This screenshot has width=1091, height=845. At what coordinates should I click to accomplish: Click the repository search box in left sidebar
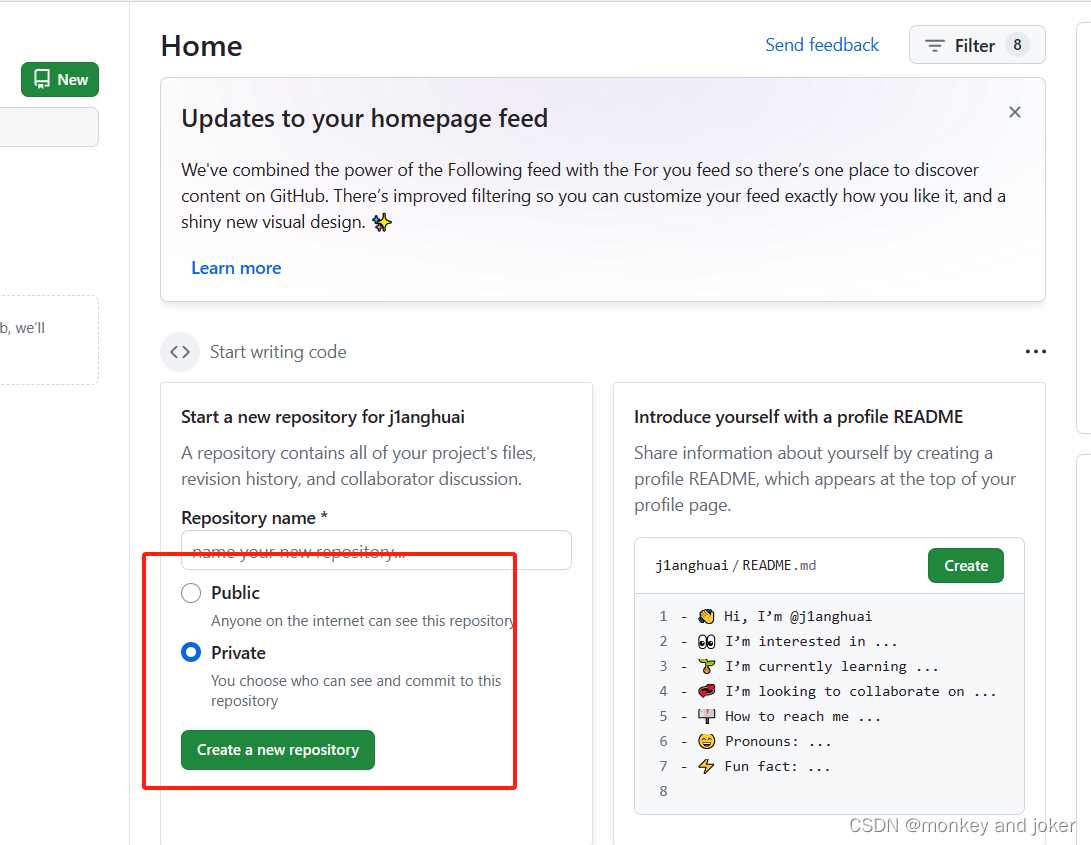[49, 127]
